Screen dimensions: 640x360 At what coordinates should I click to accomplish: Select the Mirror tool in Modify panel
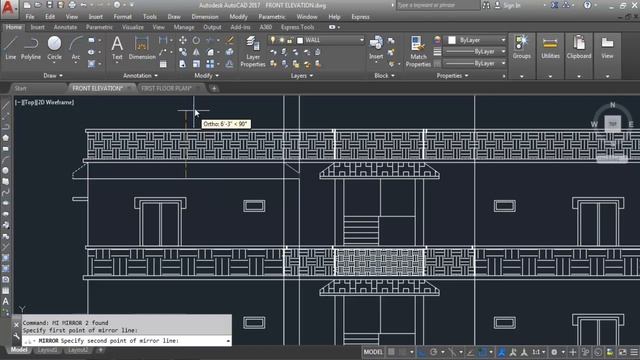196,52
